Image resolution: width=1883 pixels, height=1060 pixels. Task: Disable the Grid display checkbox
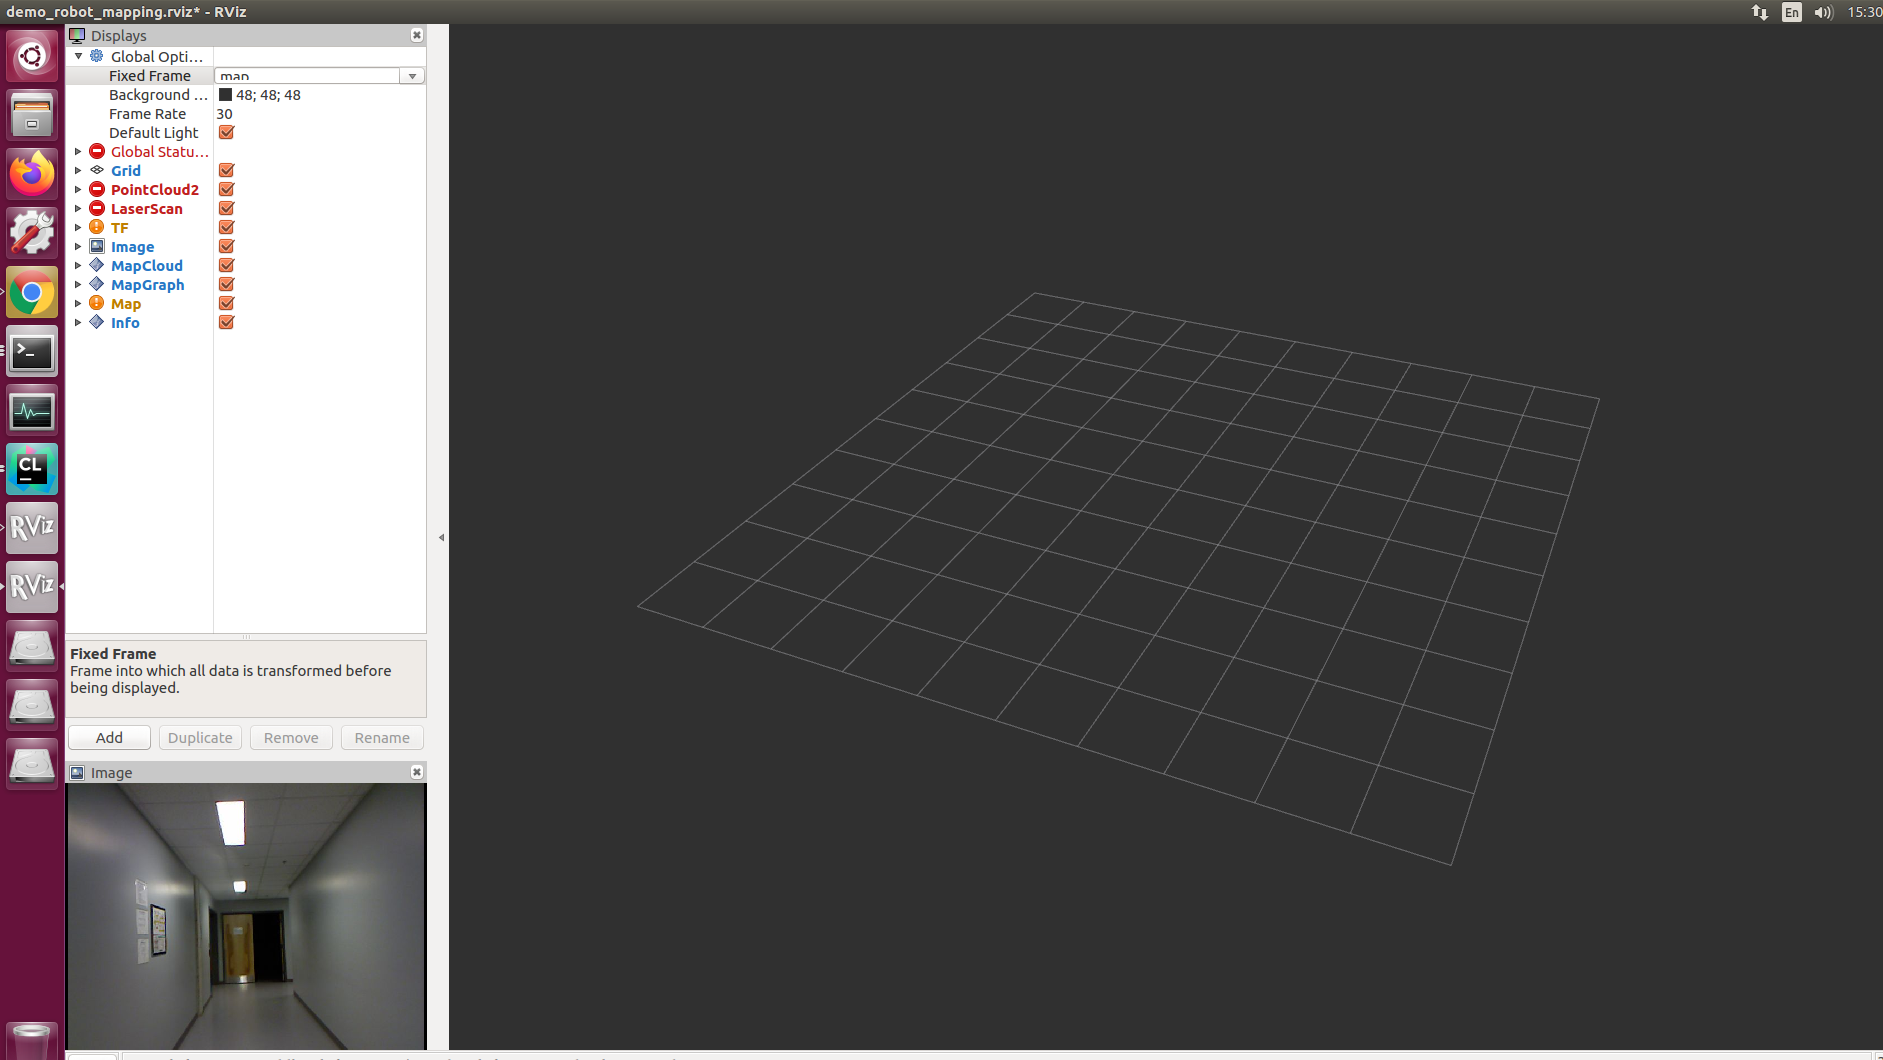[x=226, y=170]
